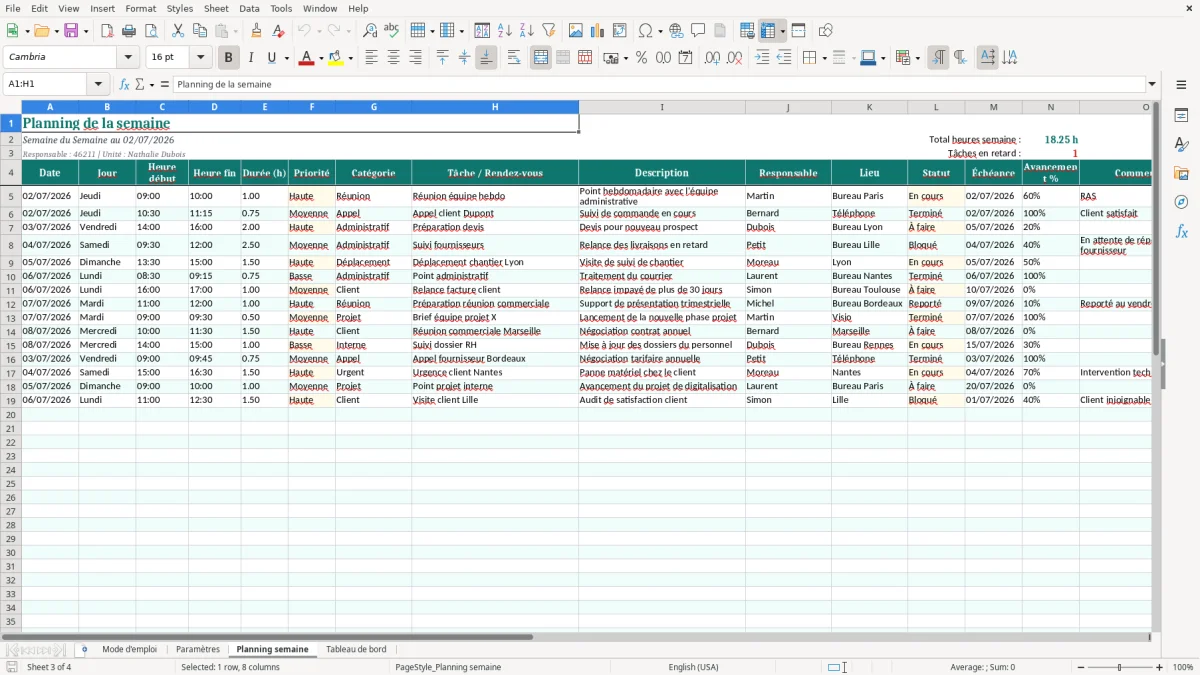Open Conditional Formatting dropdown arrow
The width and height of the screenshot is (1200, 675).
[x=917, y=58]
